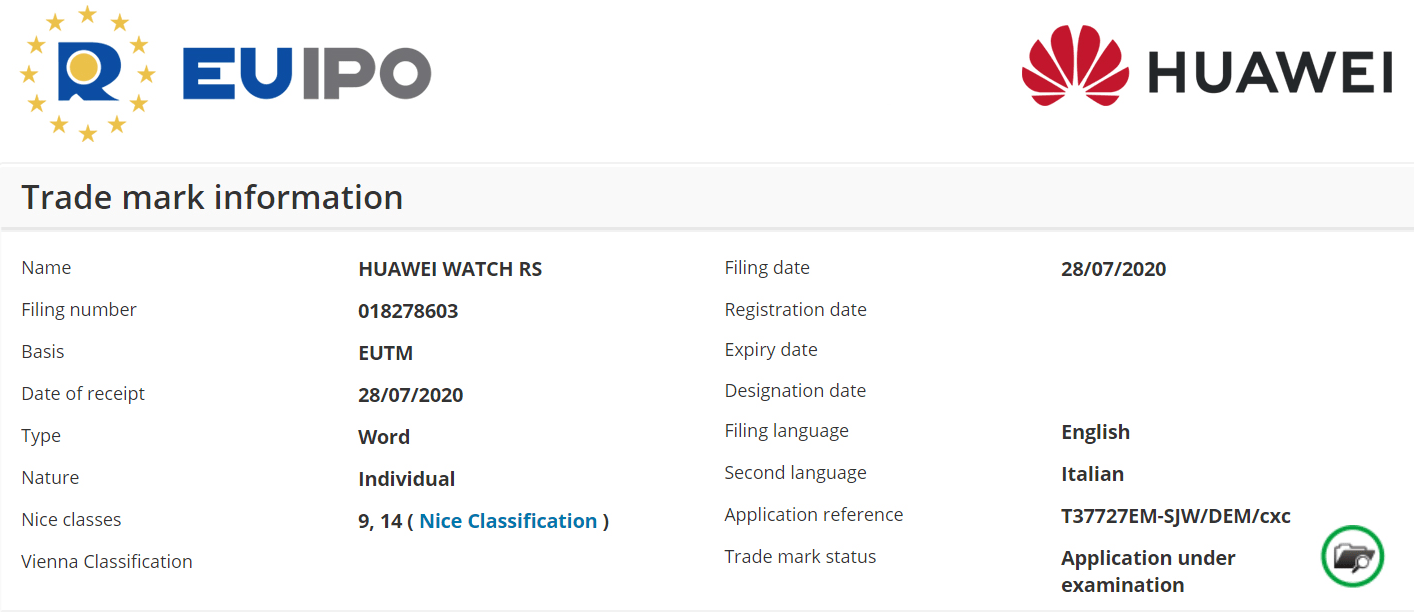Click the filing number 018278603
This screenshot has width=1414, height=612.
tap(408, 311)
